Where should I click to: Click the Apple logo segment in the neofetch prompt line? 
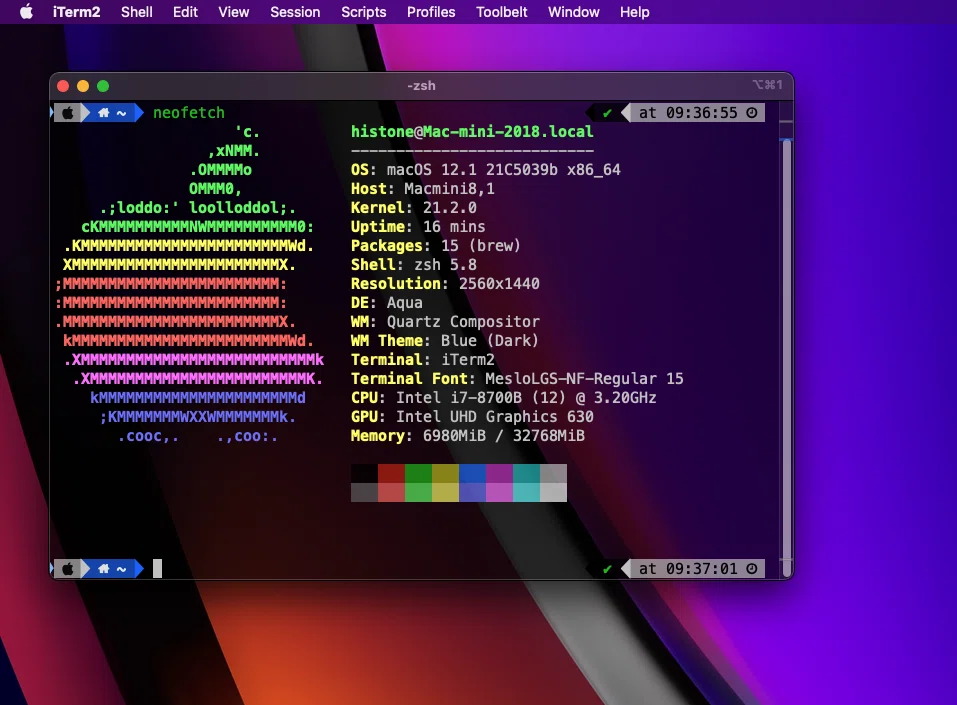pyautogui.click(x=68, y=113)
